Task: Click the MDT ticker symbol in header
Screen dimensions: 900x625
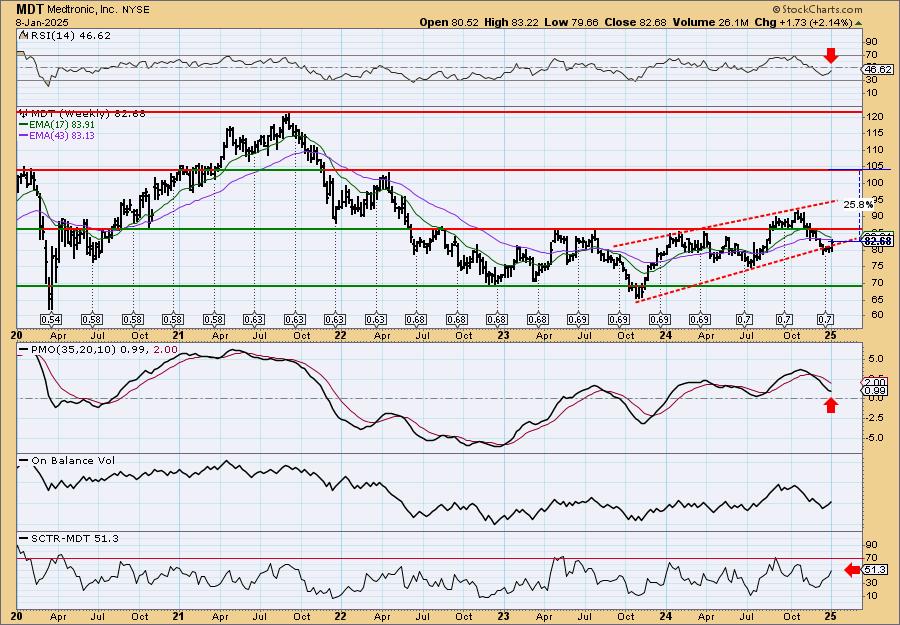Action: (x=29, y=9)
